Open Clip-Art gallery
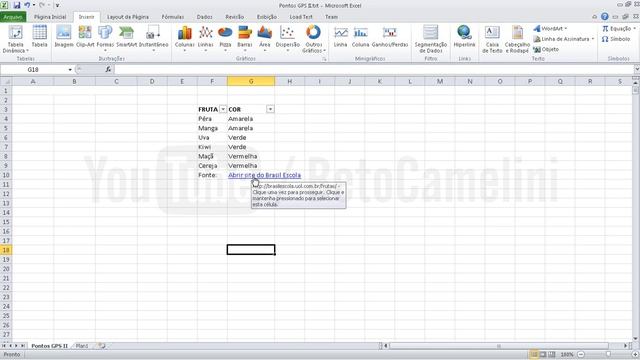The width and height of the screenshot is (640, 360). point(85,36)
